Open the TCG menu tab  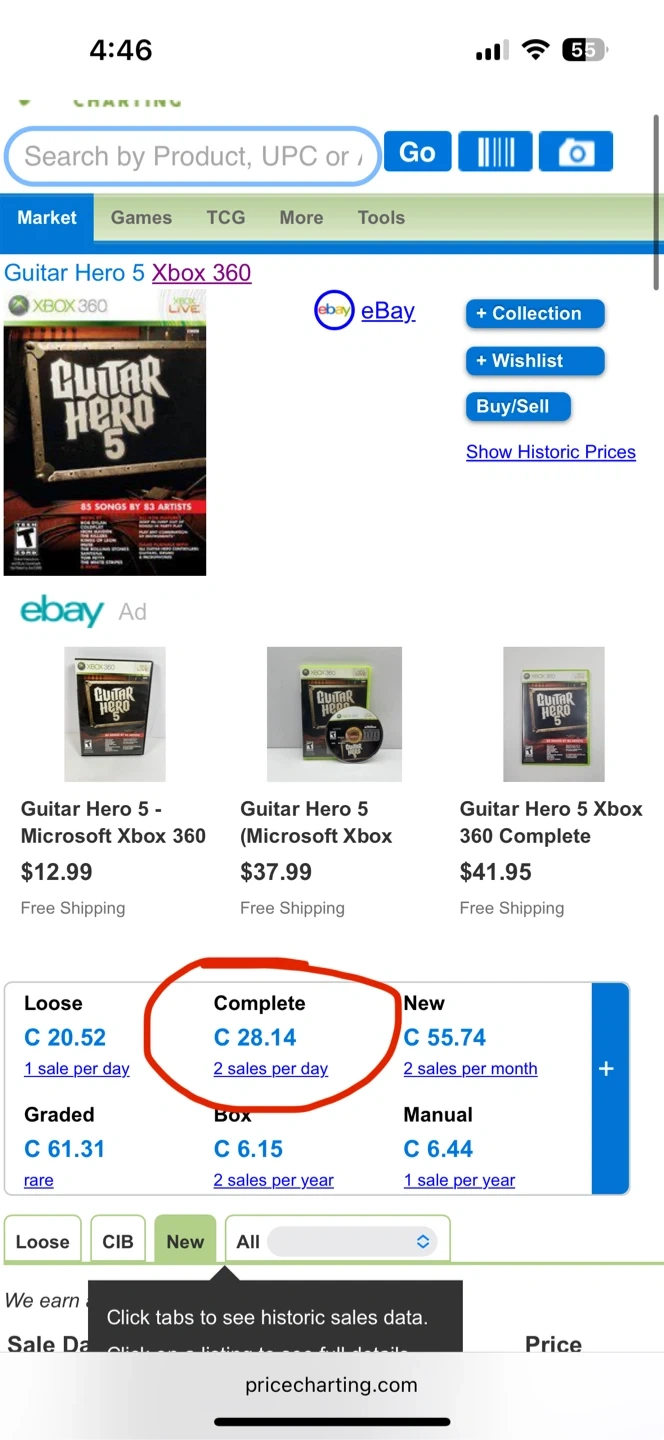(226, 217)
